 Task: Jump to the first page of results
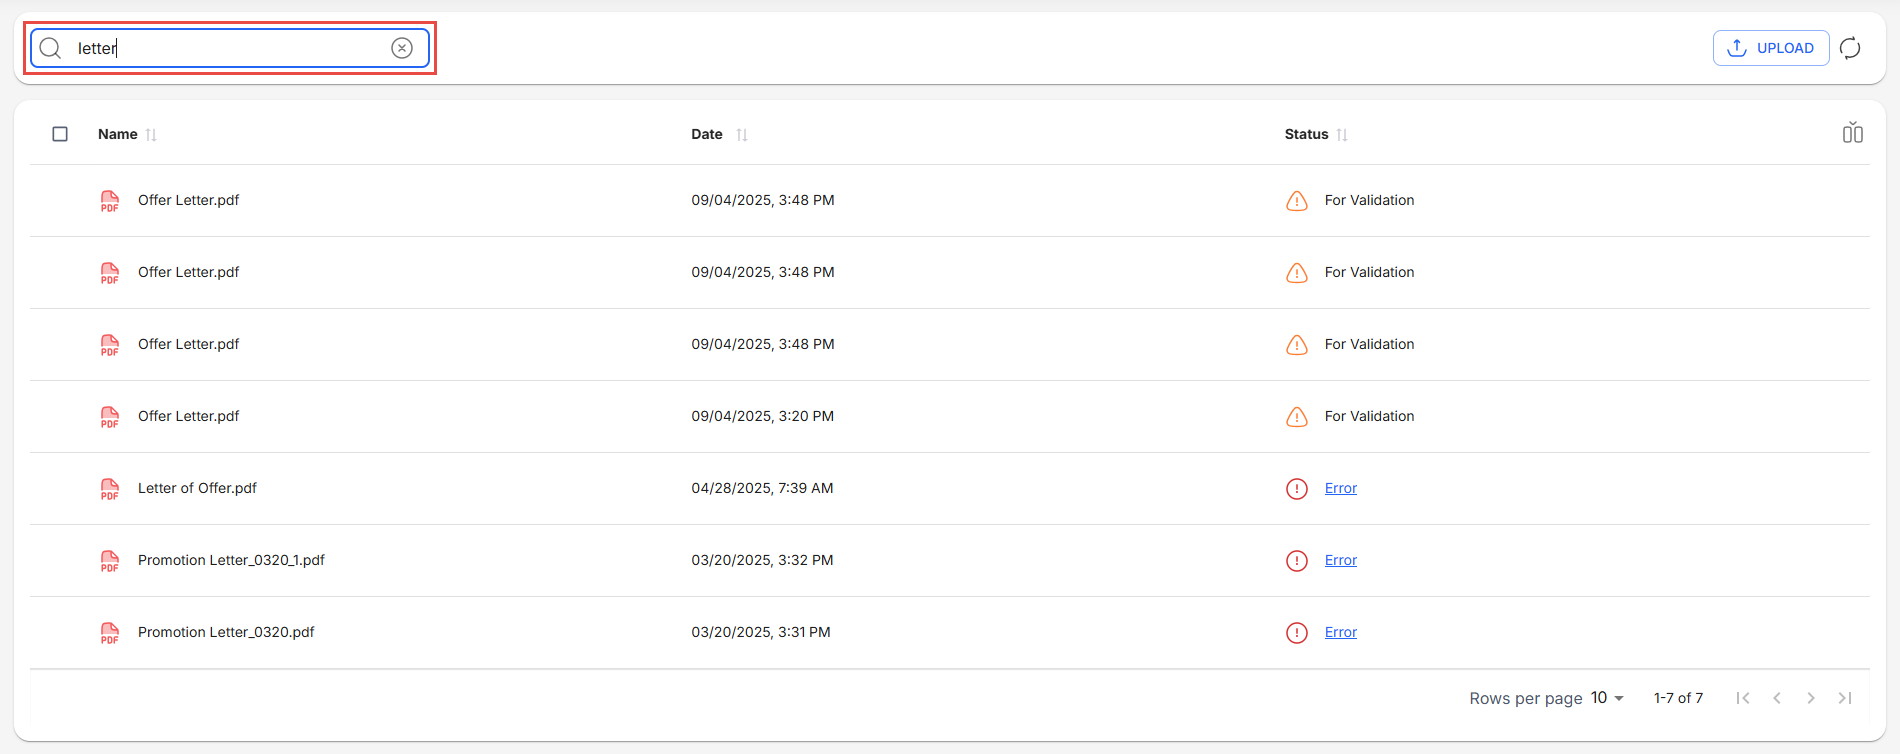click(x=1743, y=698)
